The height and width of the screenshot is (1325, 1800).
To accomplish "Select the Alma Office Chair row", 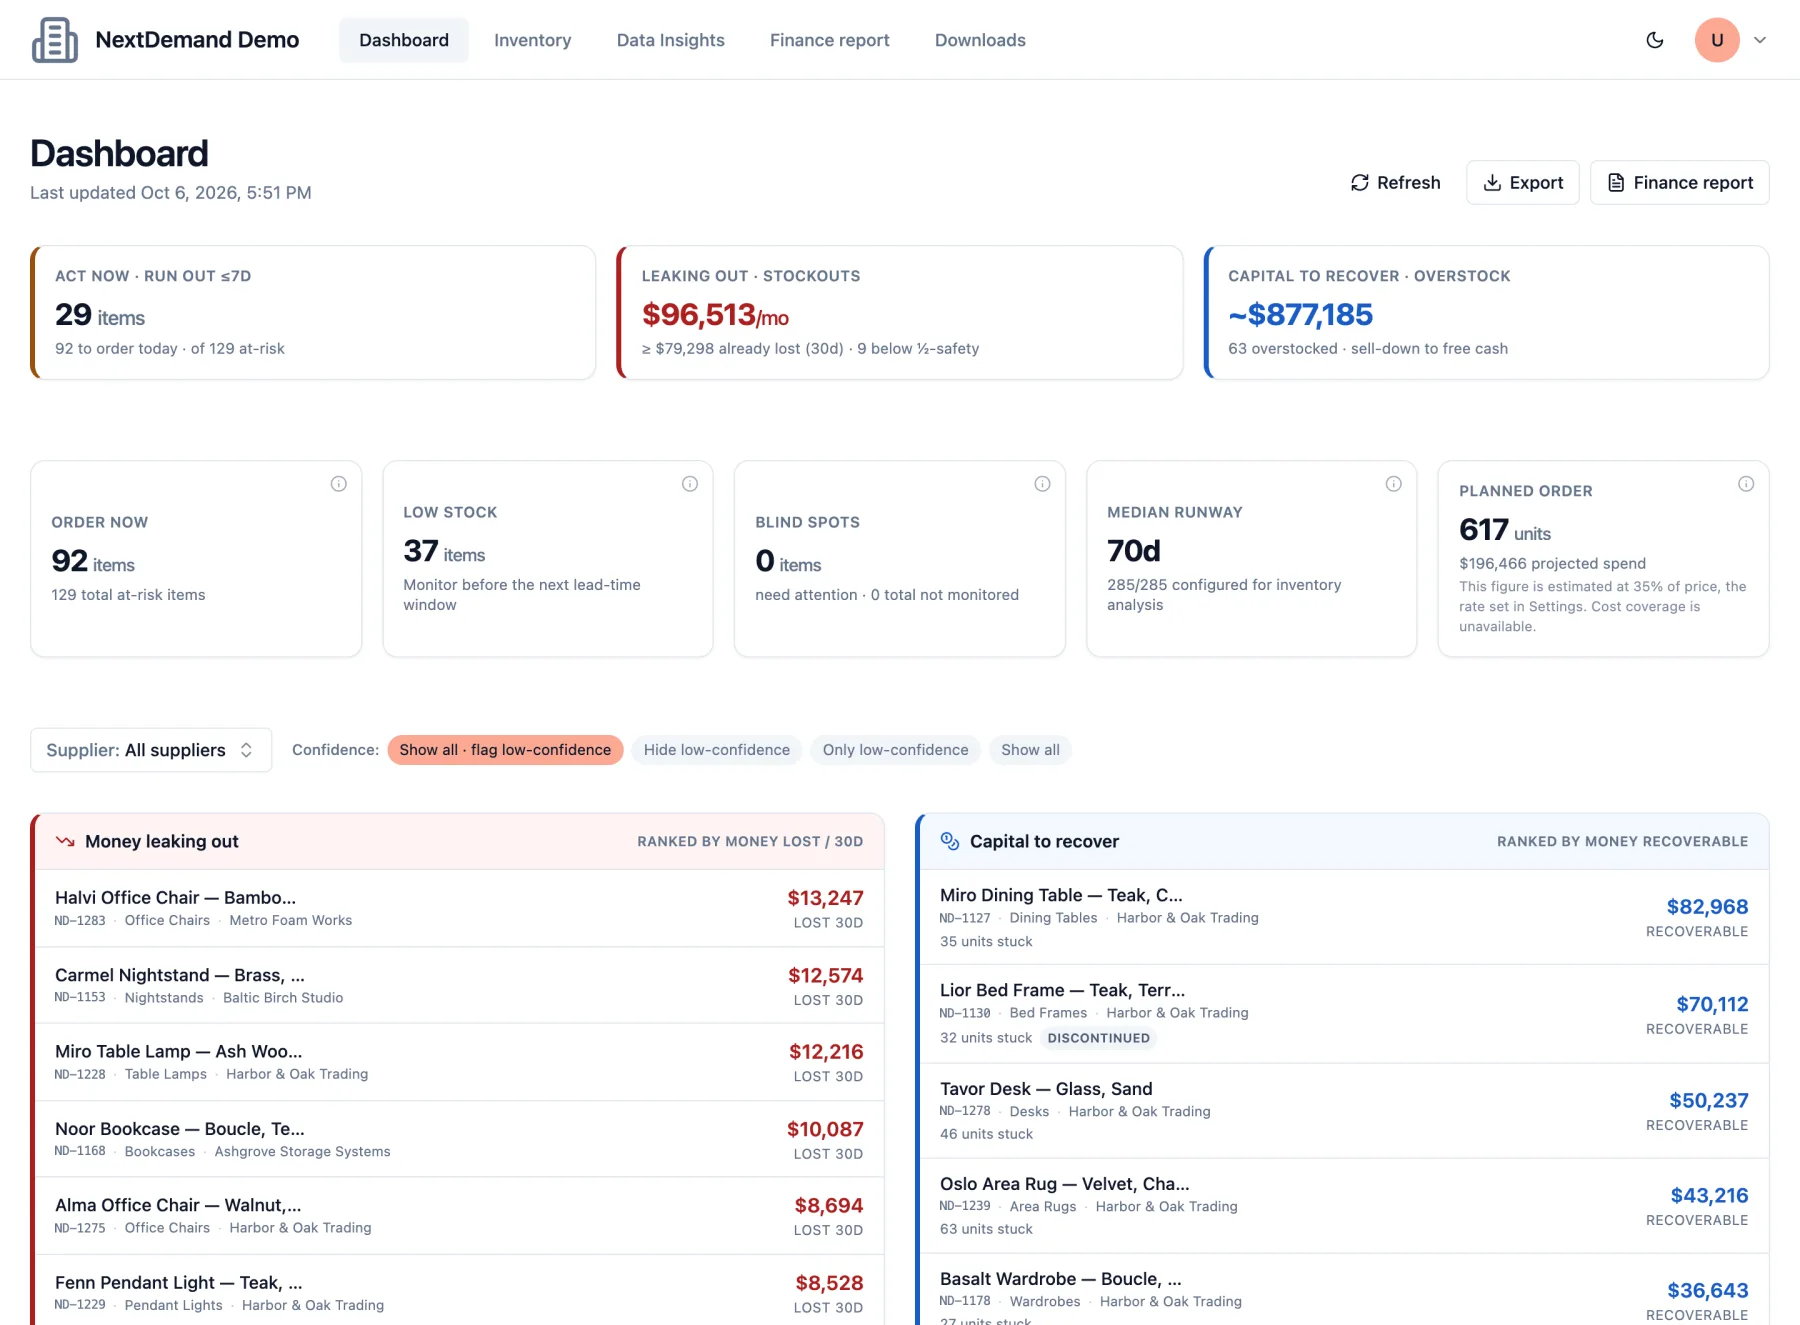I will coord(460,1216).
